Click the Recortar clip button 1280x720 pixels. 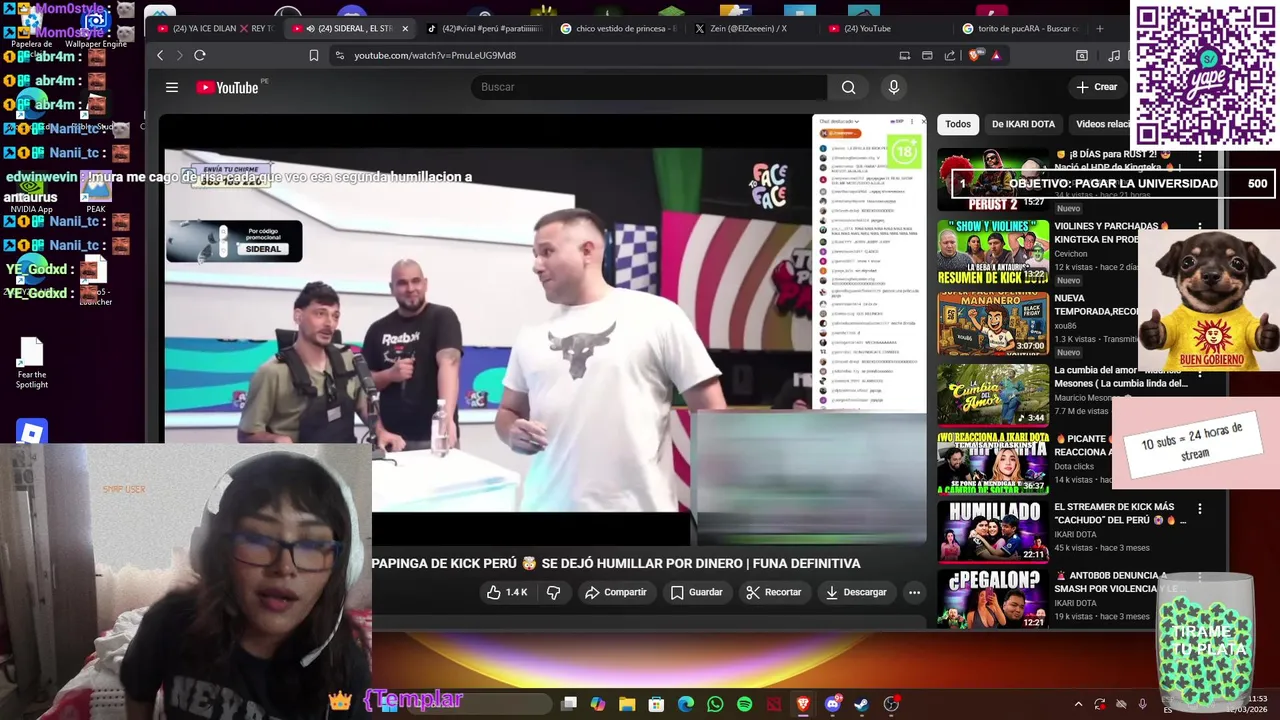773,592
